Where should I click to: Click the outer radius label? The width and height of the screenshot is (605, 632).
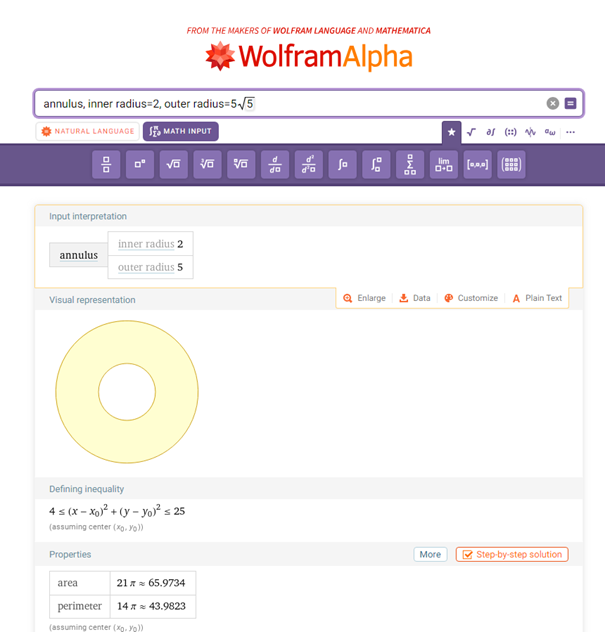point(146,267)
